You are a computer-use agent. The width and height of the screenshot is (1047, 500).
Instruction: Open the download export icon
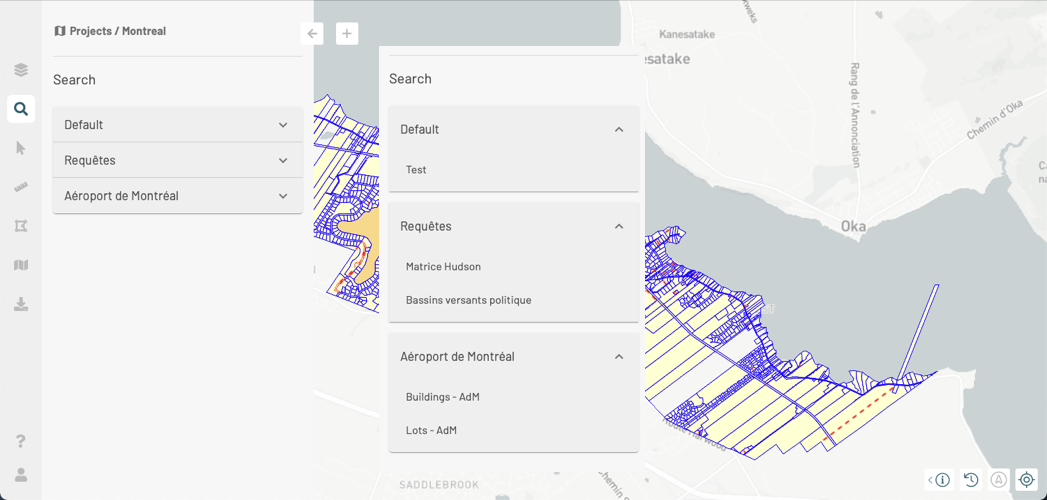20,304
